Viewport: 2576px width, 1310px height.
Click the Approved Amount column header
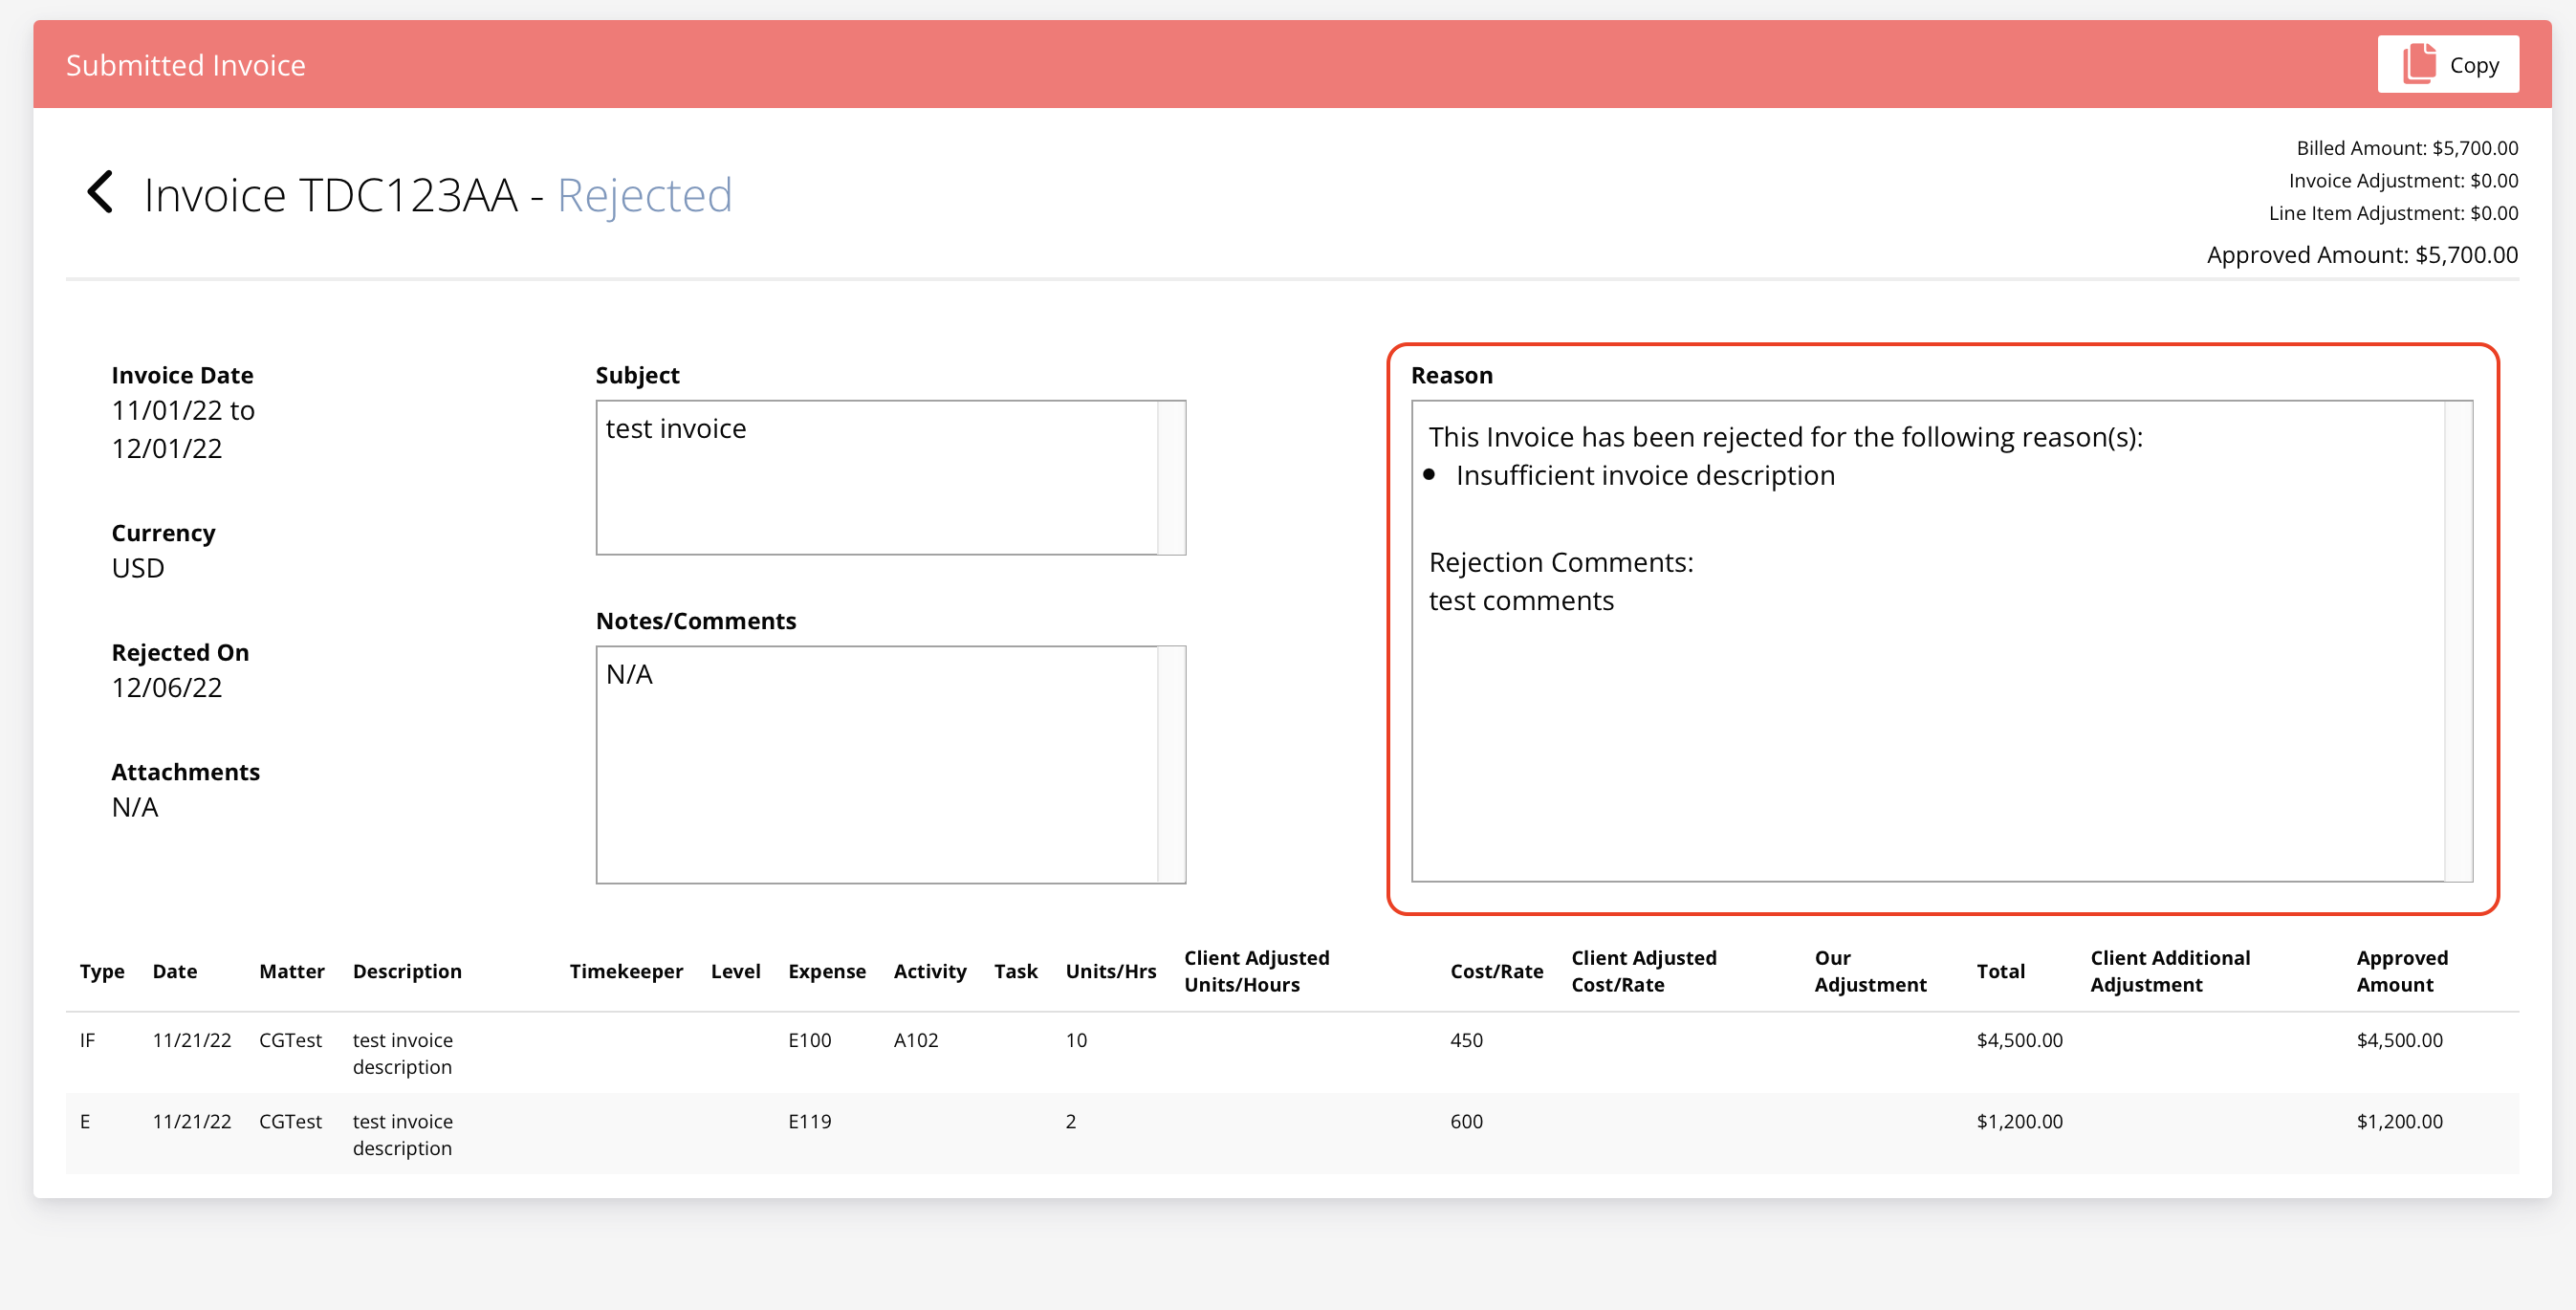pyautogui.click(x=2402, y=971)
